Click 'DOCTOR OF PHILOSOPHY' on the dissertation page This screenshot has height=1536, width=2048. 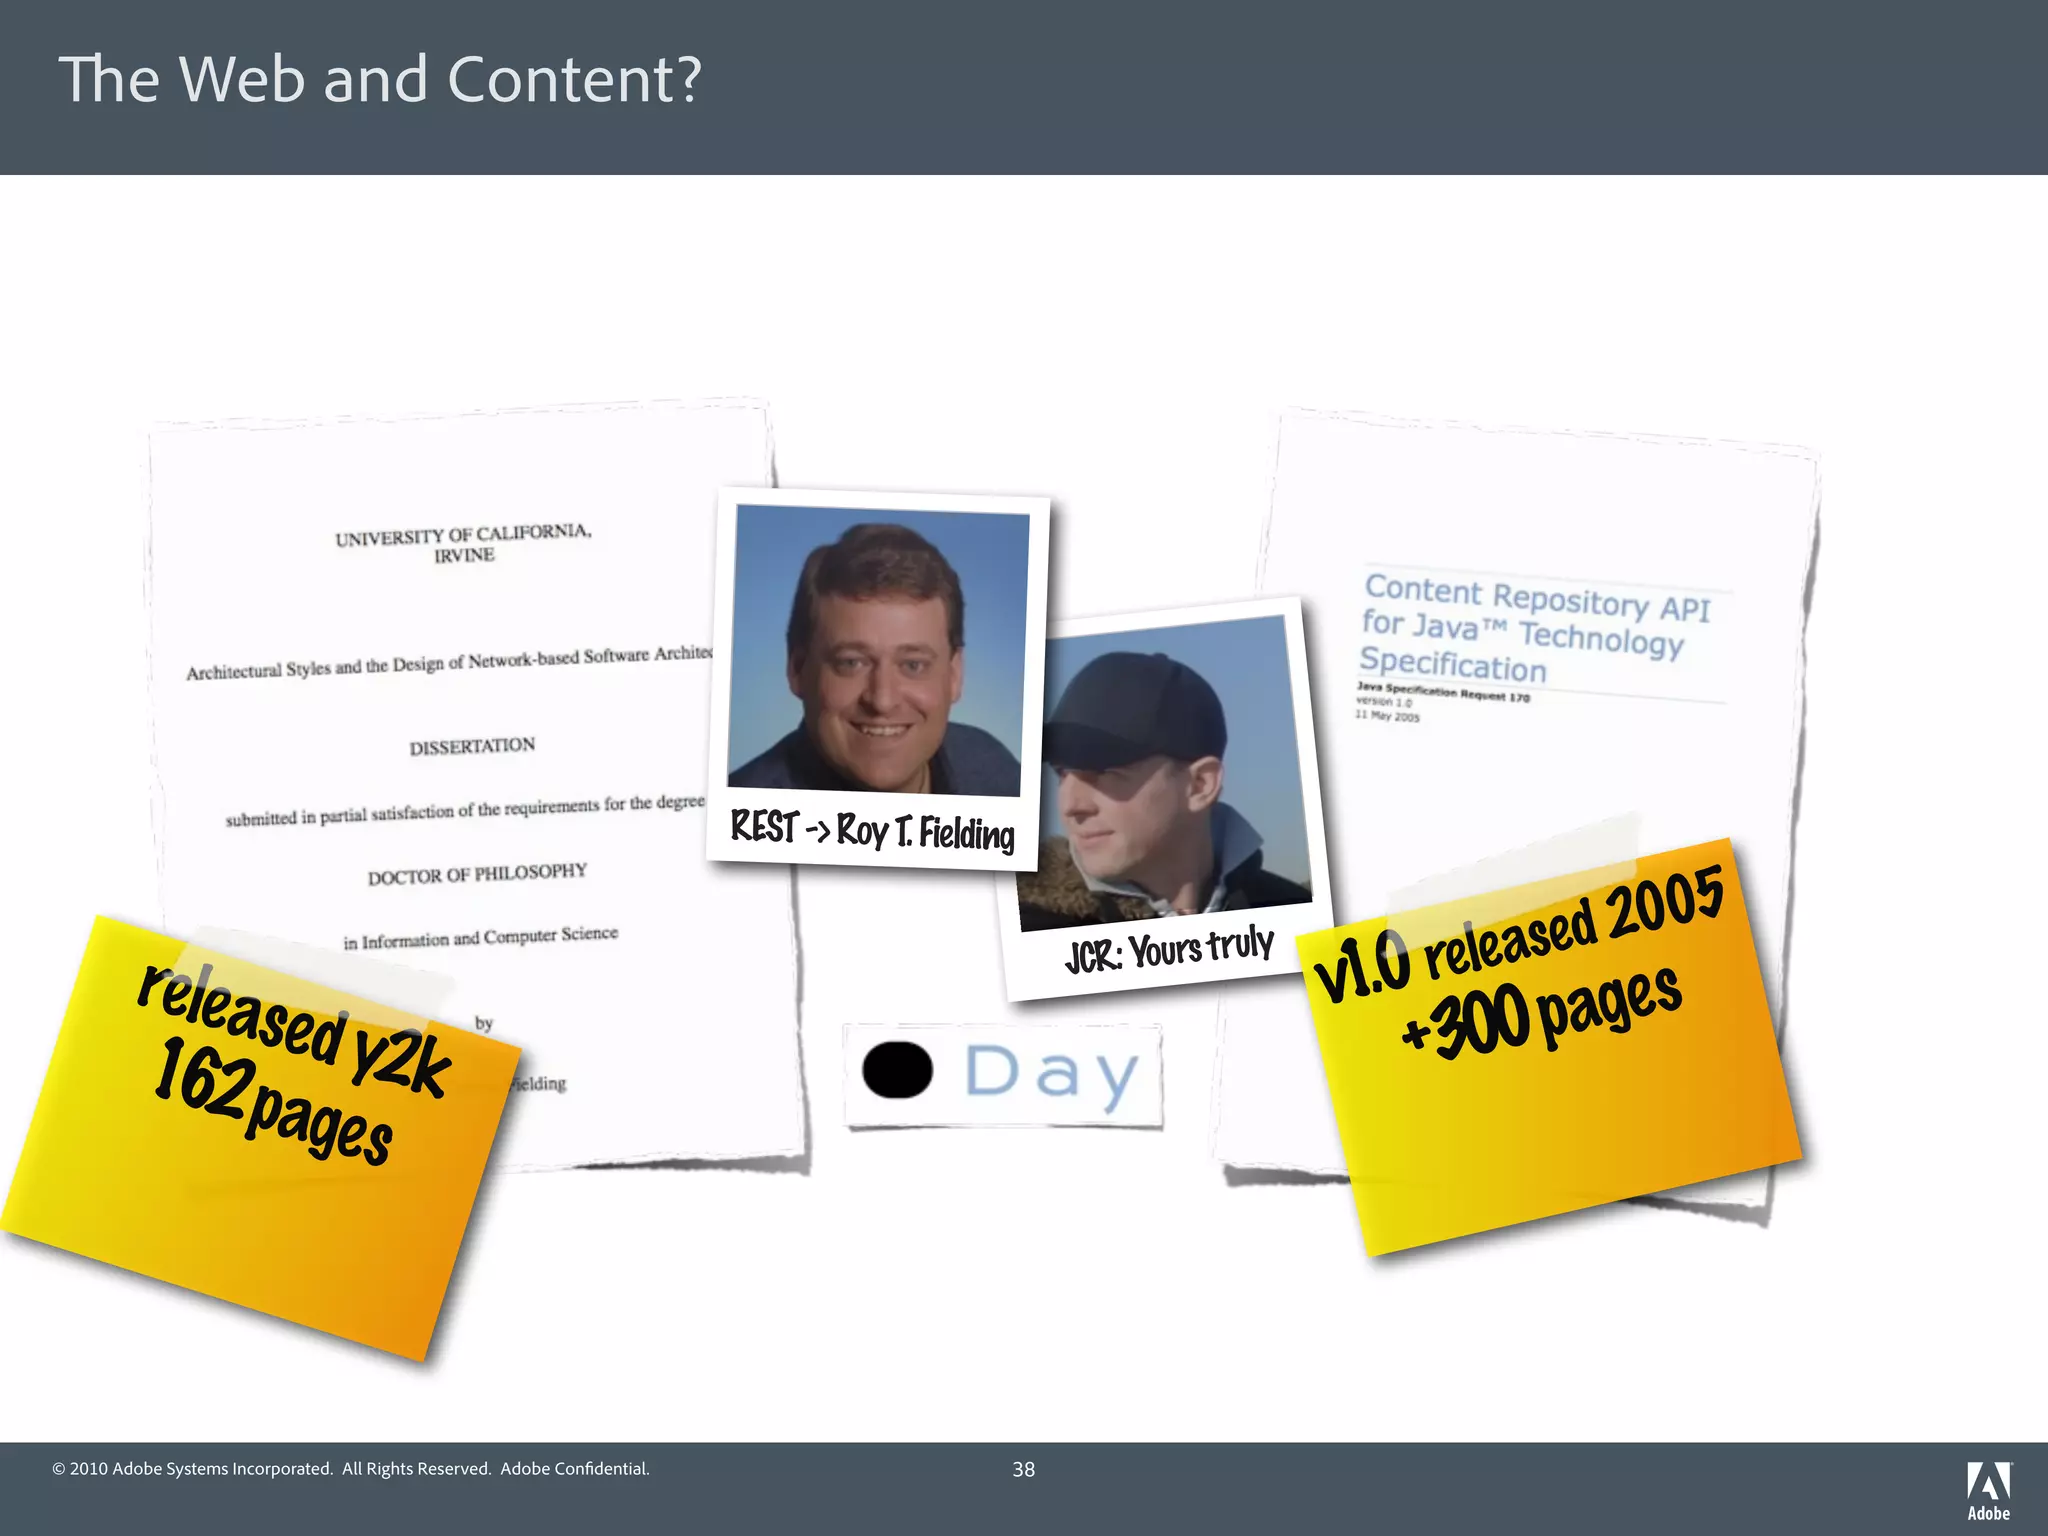click(x=477, y=874)
